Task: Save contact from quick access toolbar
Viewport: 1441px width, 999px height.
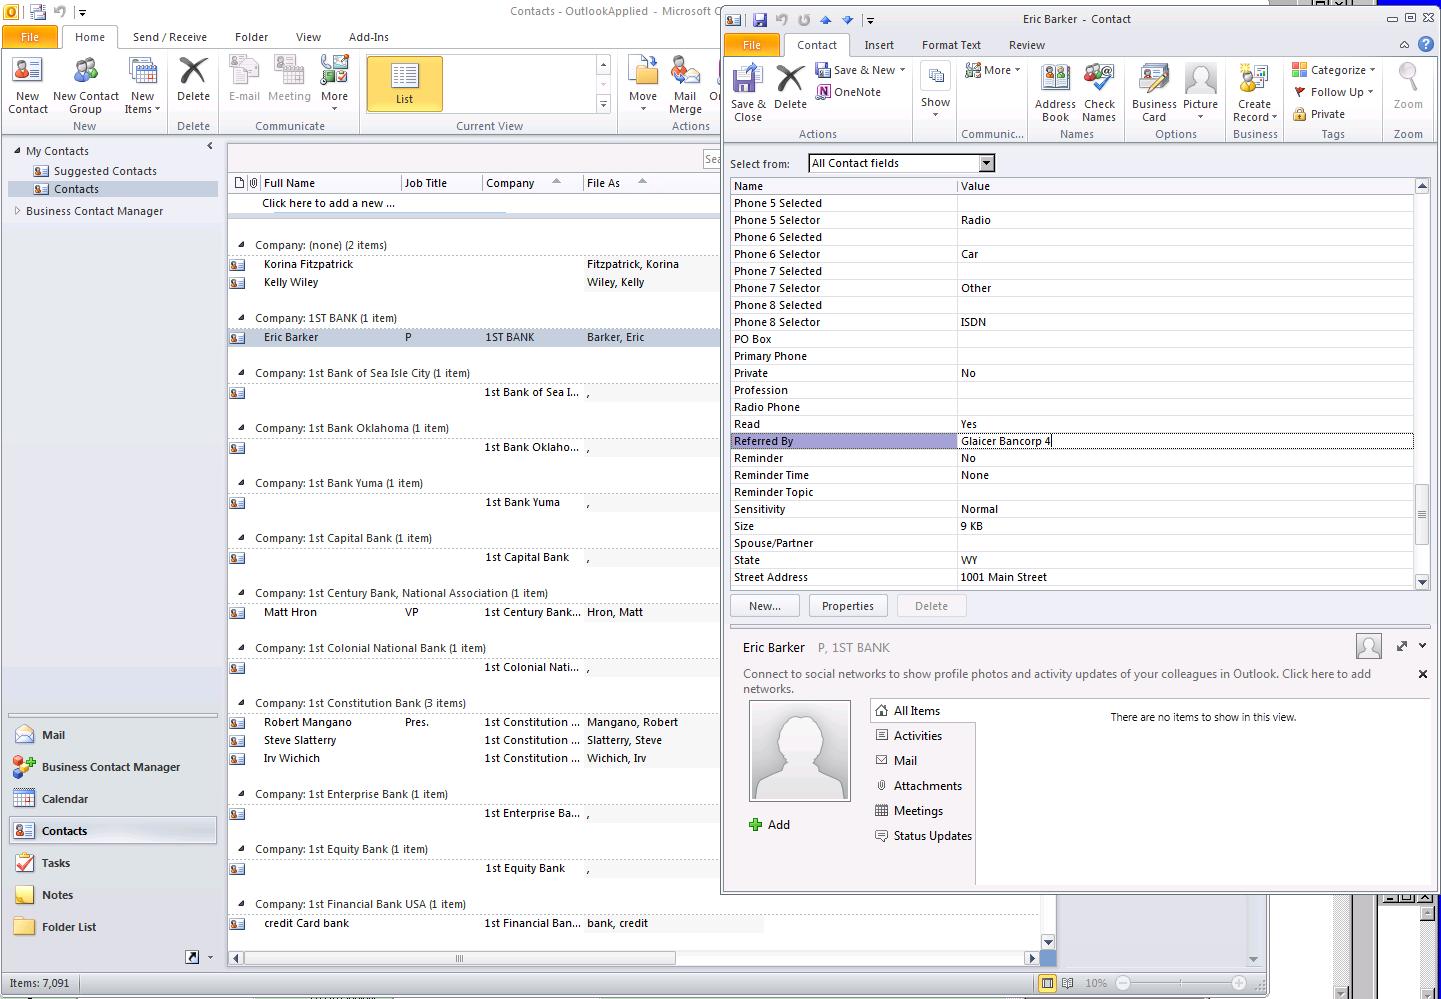Action: pyautogui.click(x=760, y=19)
